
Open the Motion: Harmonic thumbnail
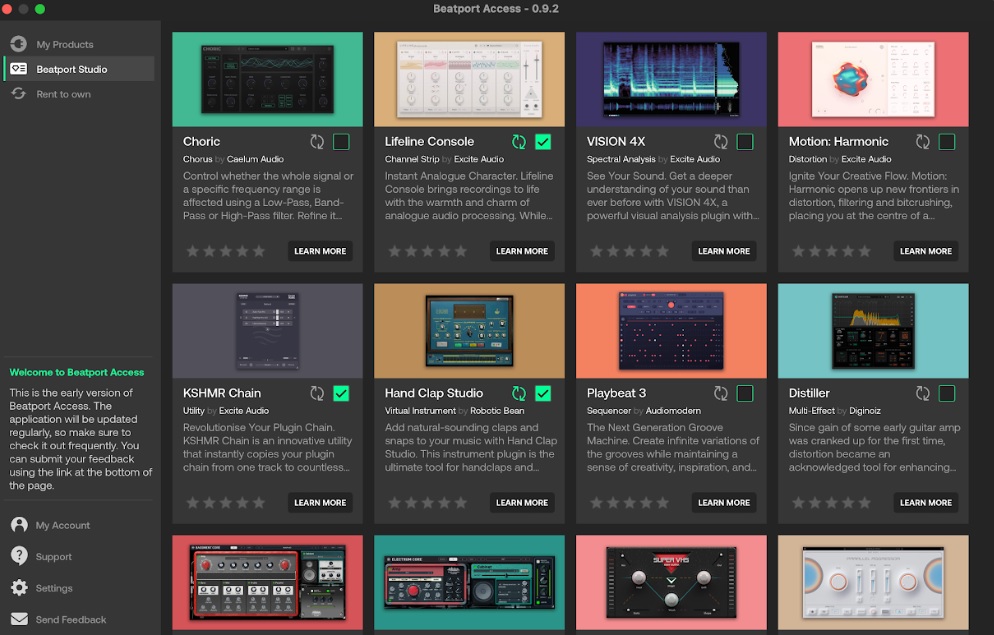tap(873, 79)
